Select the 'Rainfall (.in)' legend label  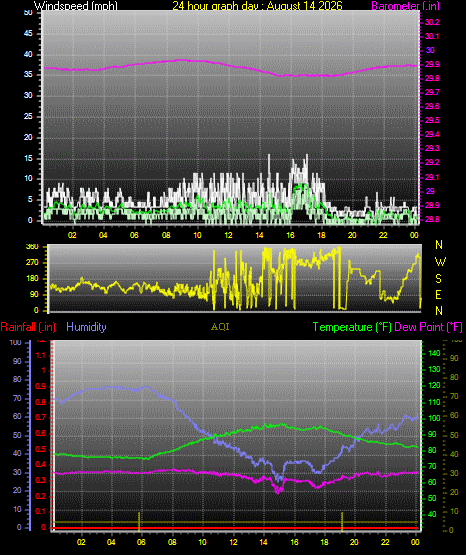pos(28,327)
